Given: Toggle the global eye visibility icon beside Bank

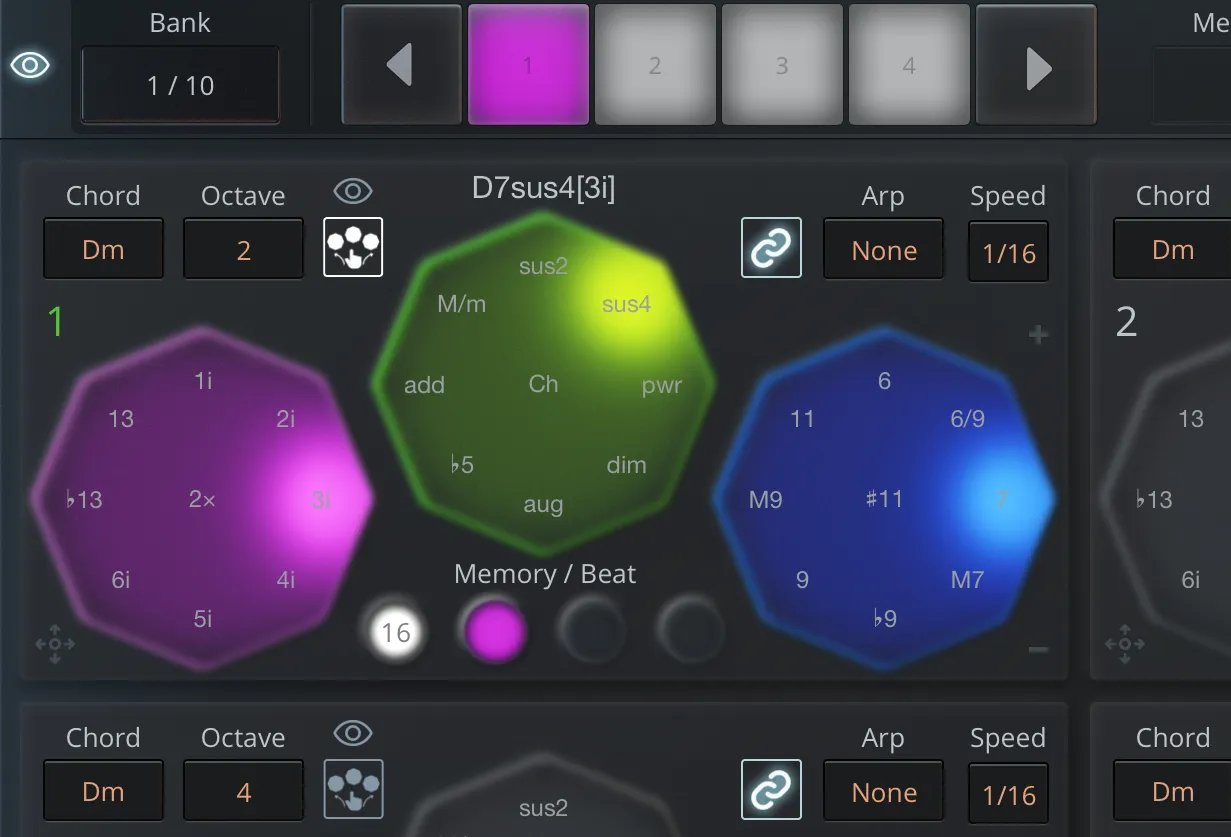Looking at the screenshot, I should [30, 66].
